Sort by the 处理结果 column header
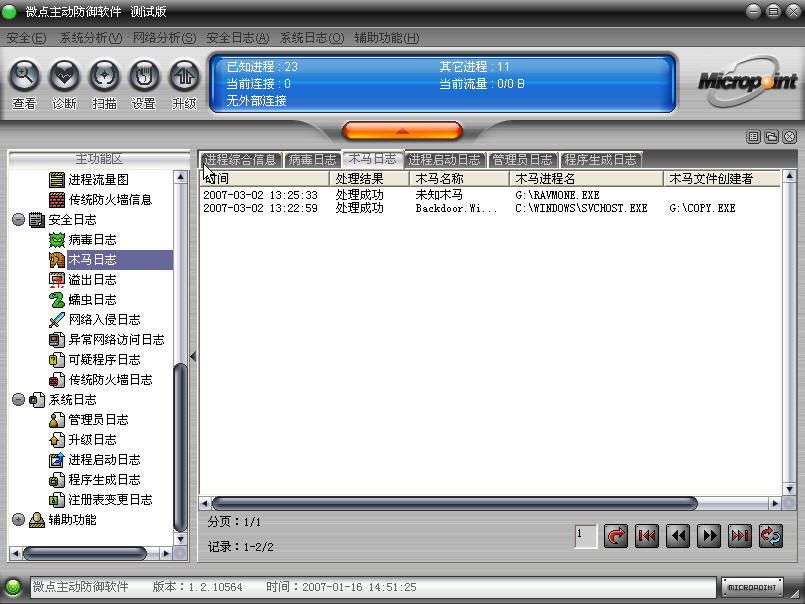 [x=369, y=179]
